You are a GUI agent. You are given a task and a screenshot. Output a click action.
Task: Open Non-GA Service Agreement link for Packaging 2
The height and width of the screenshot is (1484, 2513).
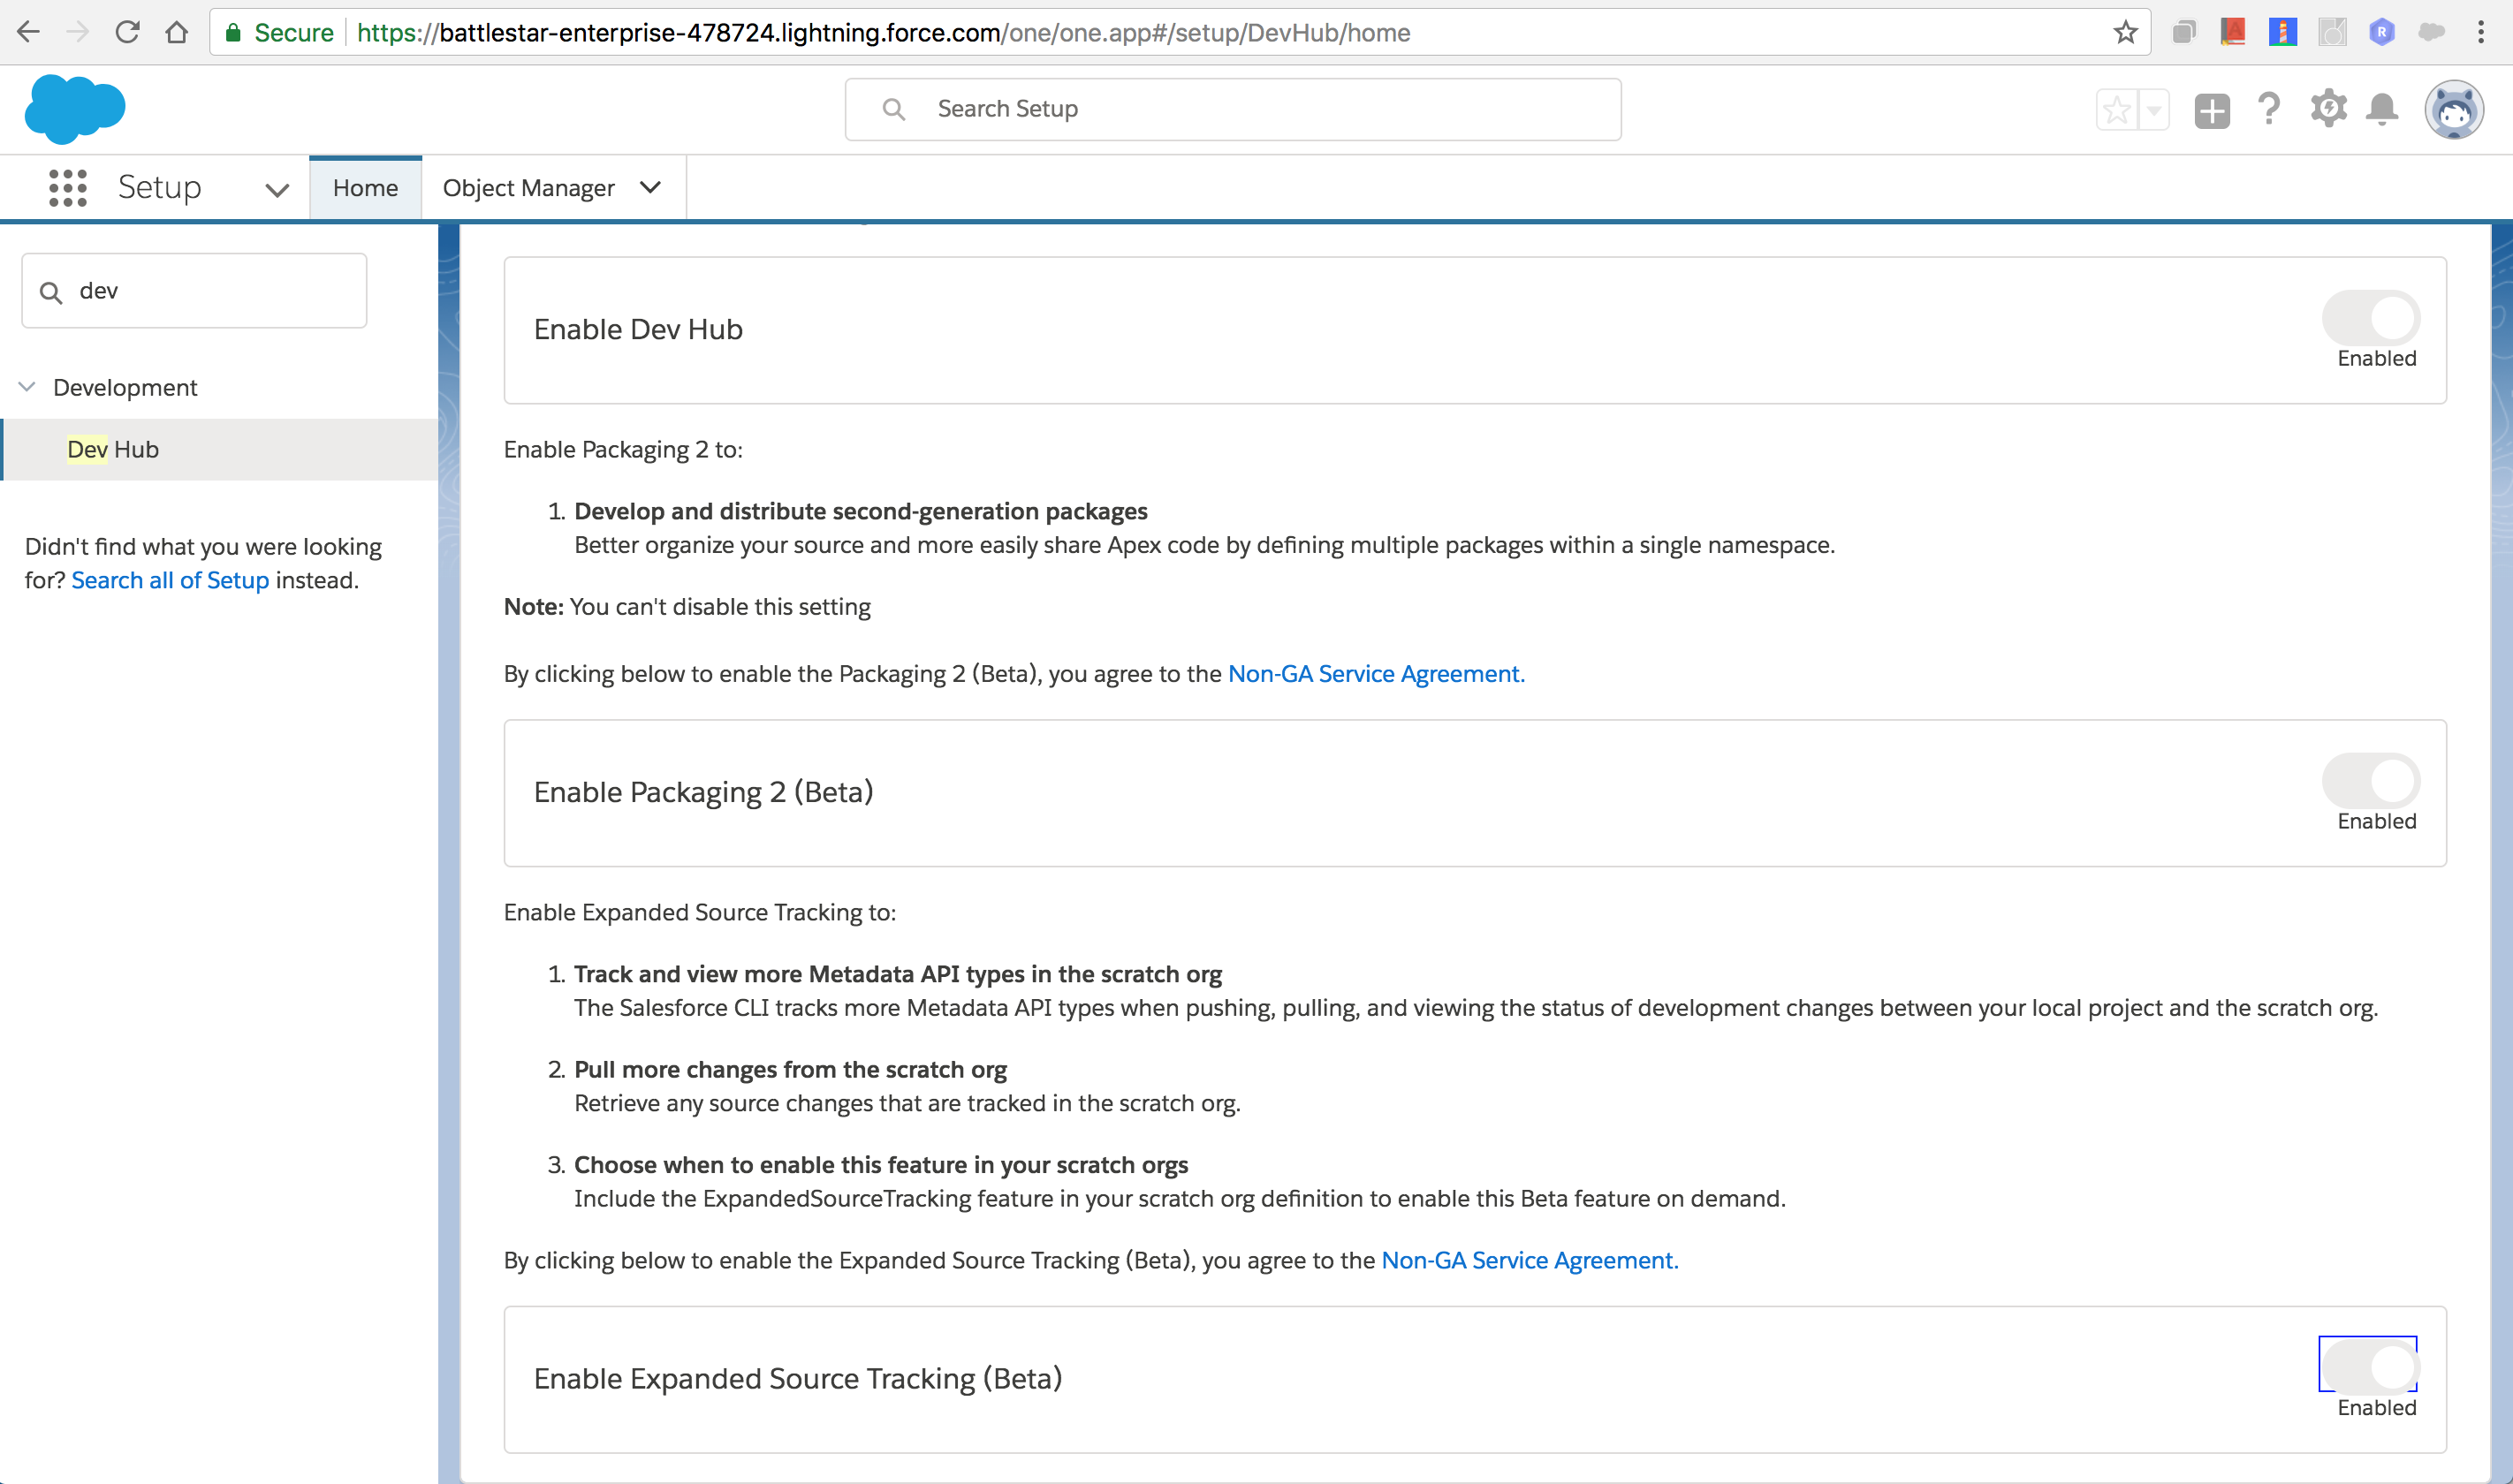point(1376,674)
